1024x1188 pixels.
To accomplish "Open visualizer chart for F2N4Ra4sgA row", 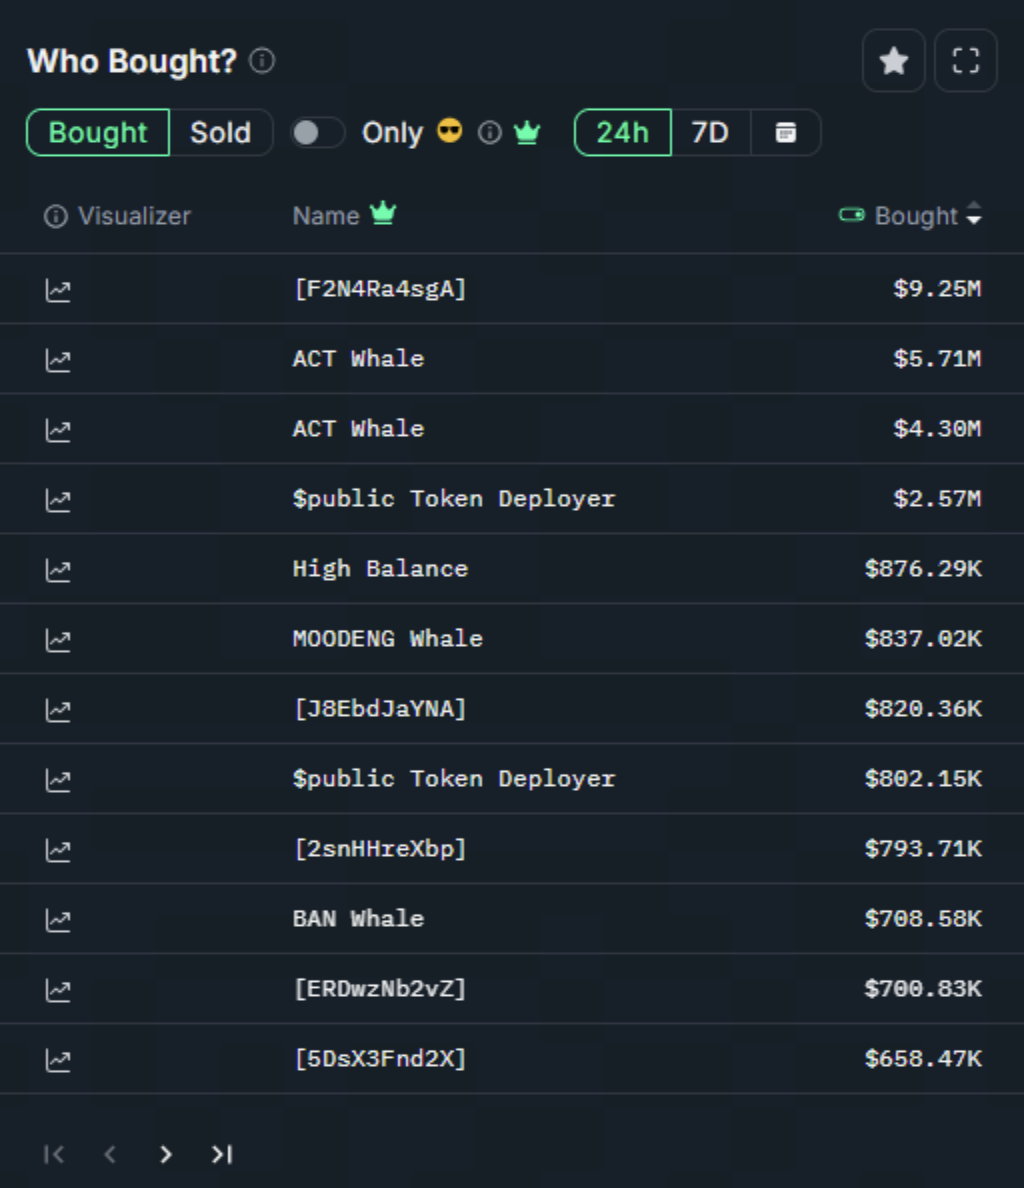I will pos(58,290).
